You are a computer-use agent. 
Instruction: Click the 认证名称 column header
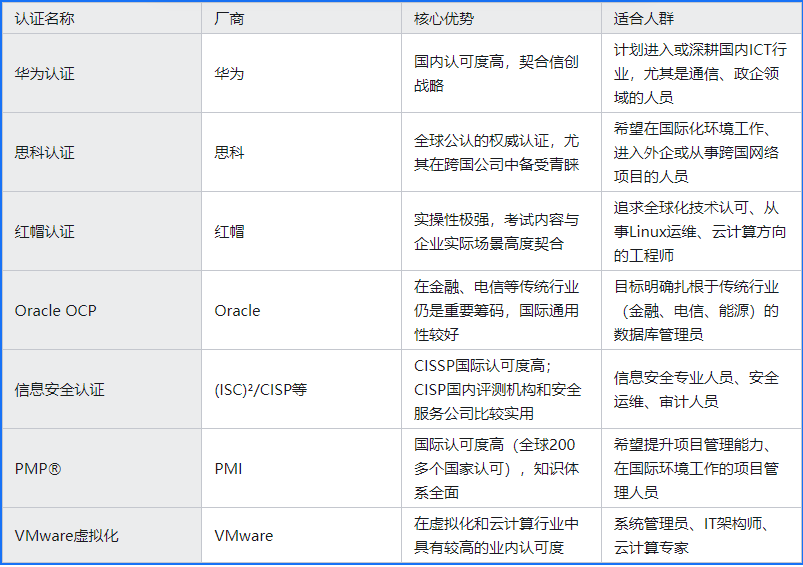click(x=102, y=18)
